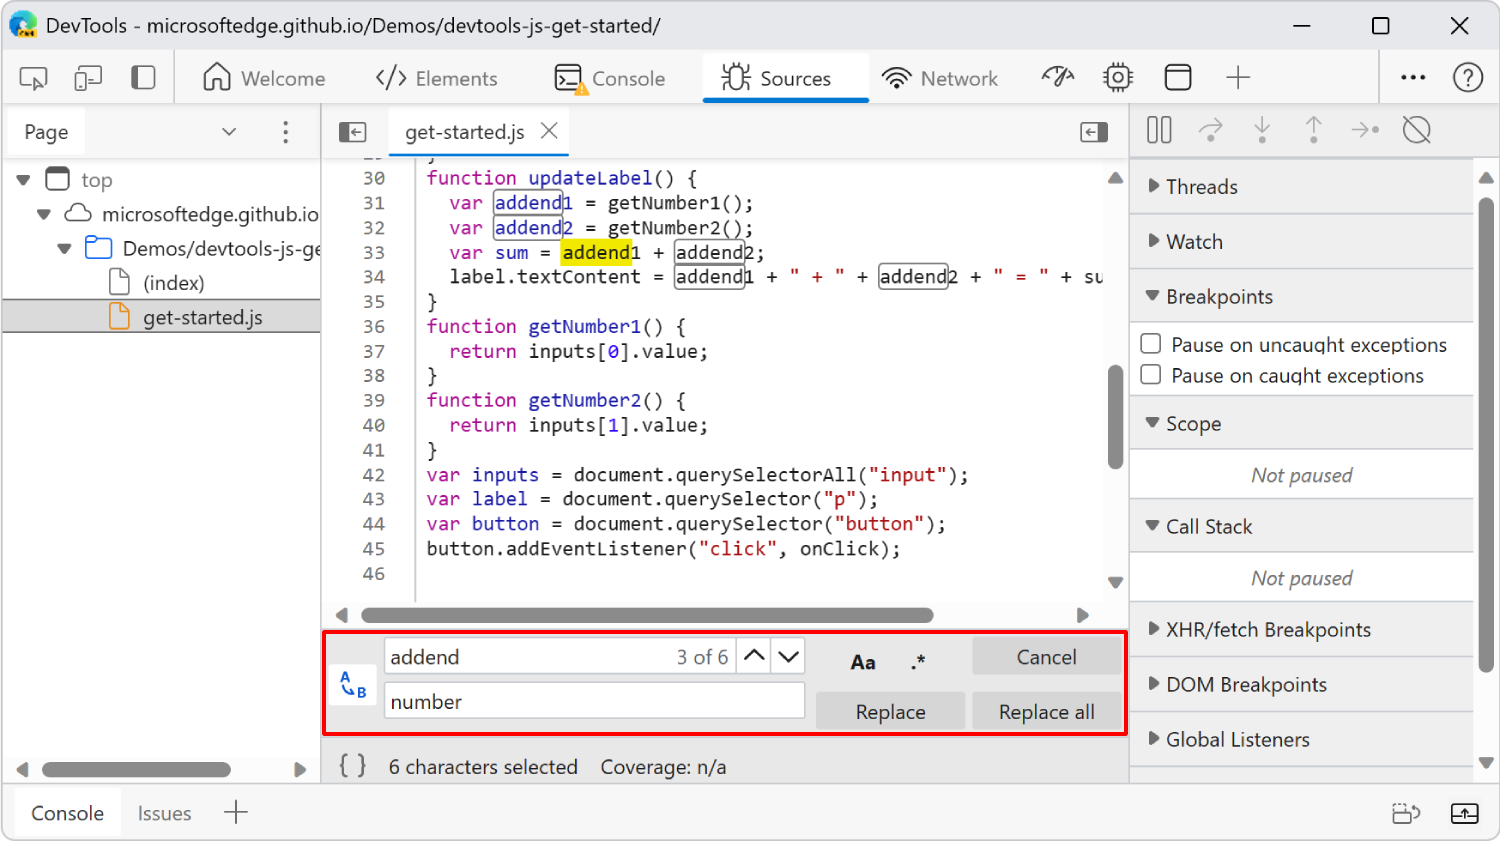
Task: Open DevTools settings gear
Action: pos(1117,77)
